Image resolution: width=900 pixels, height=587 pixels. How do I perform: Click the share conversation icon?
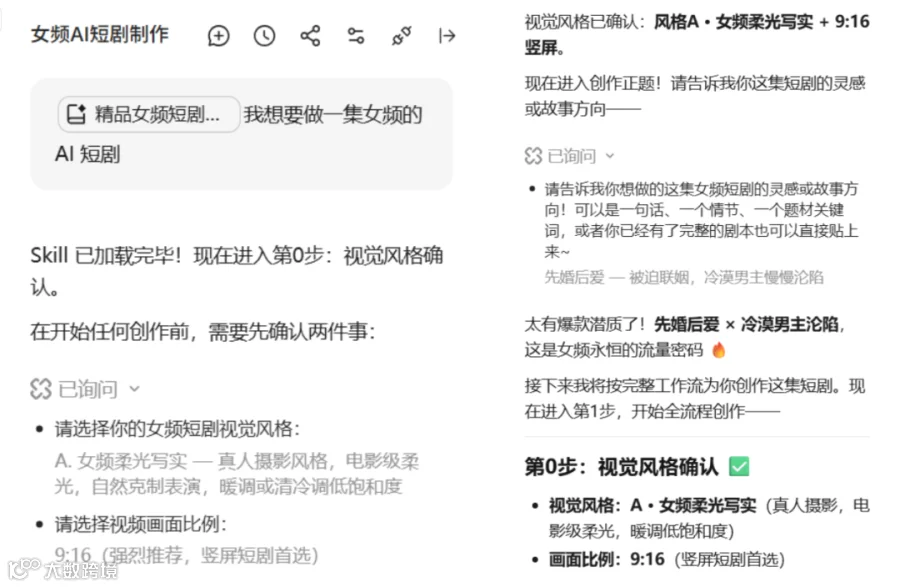point(310,36)
